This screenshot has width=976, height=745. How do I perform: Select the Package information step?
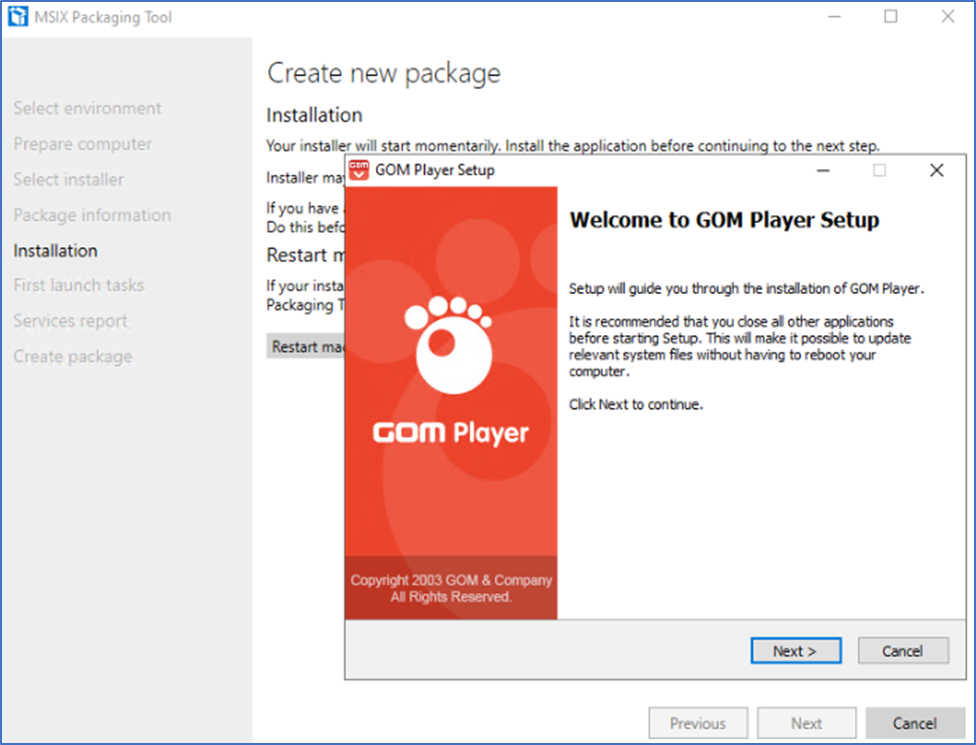click(92, 215)
